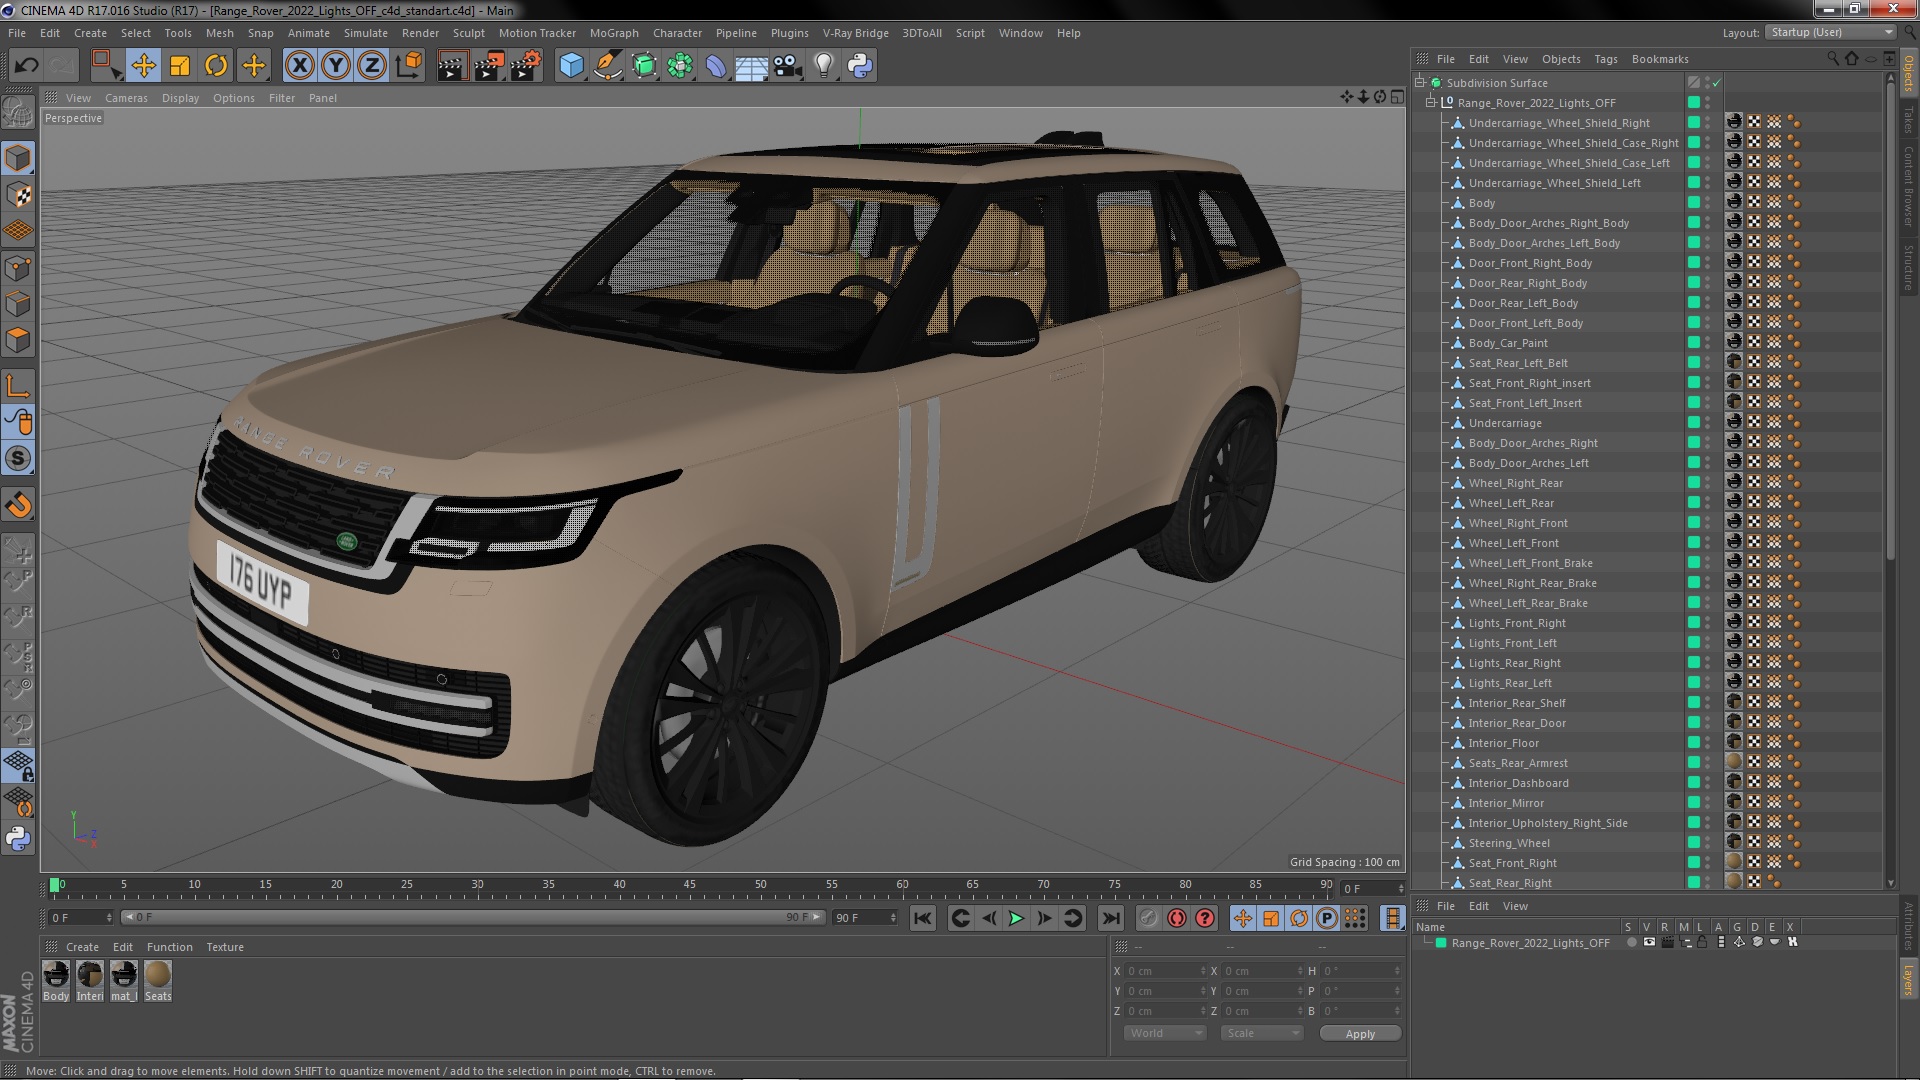Add a Camera object
This screenshot has width=1920, height=1080.
tap(788, 66)
